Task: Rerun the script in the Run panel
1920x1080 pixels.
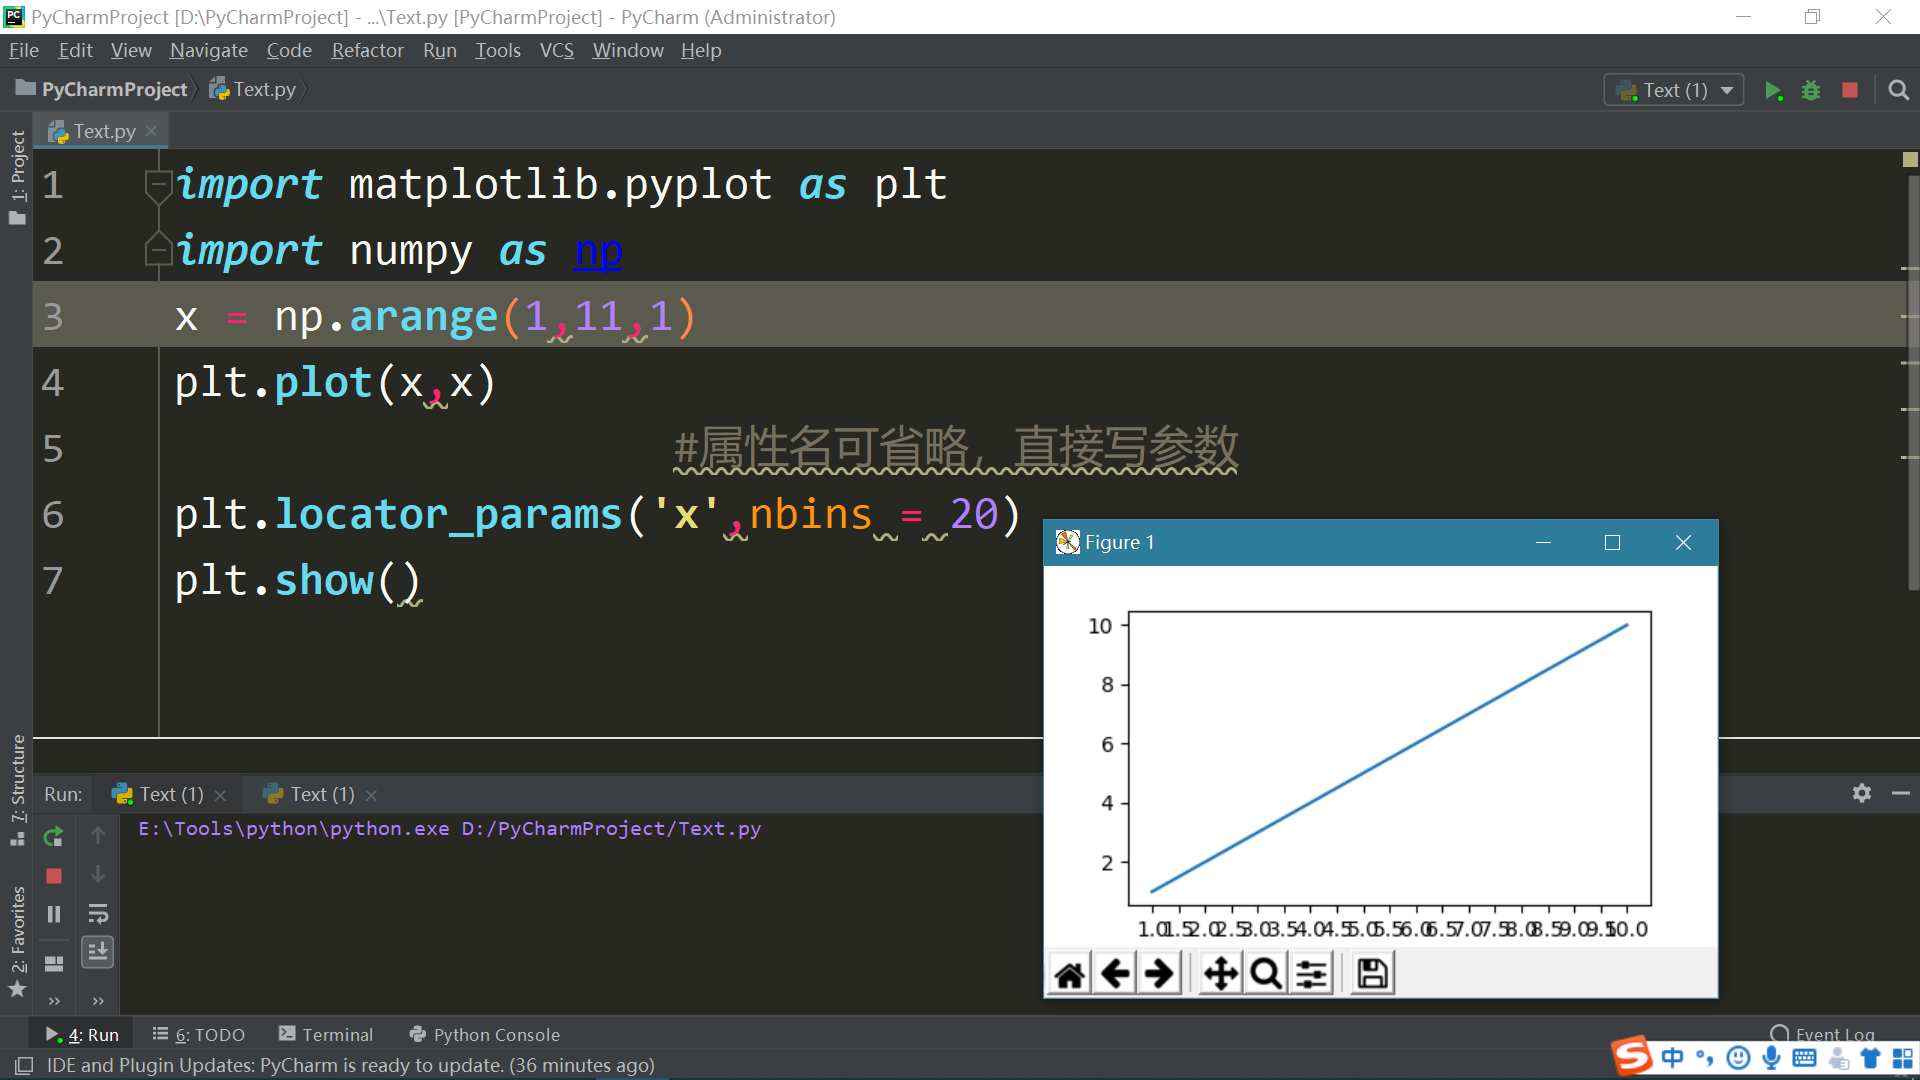Action: 54,836
